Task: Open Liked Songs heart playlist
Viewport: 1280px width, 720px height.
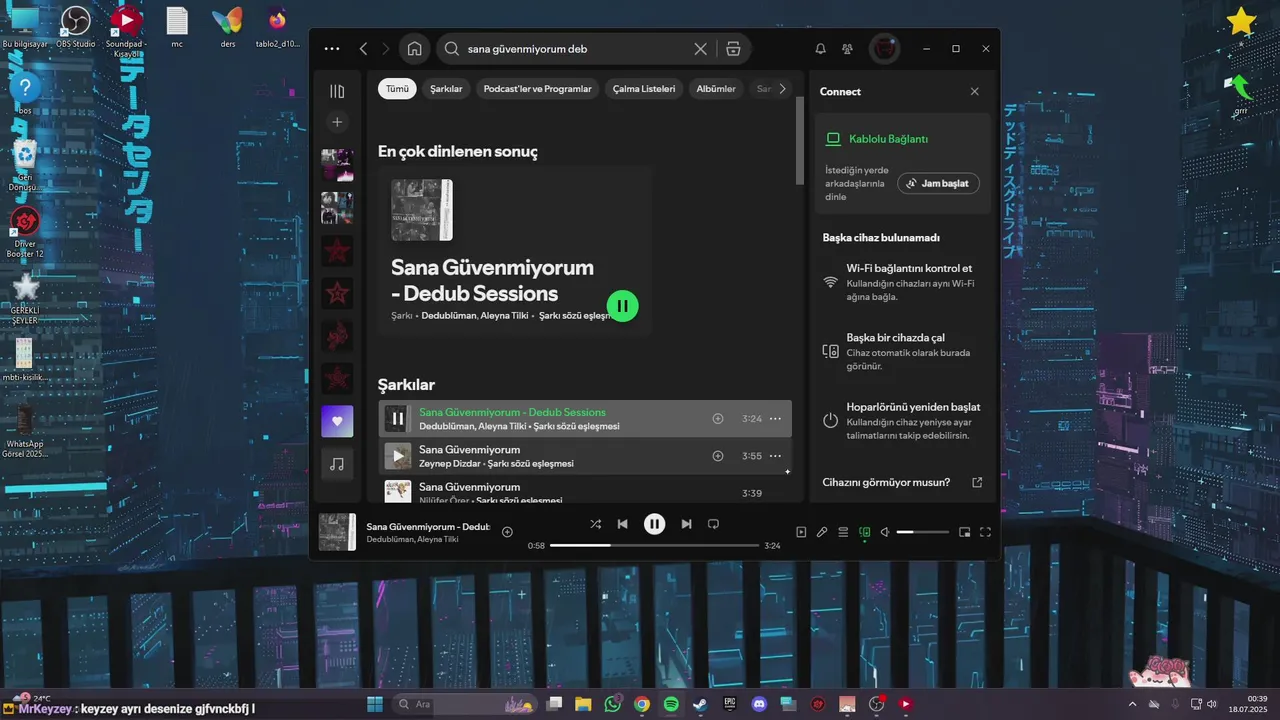Action: click(x=337, y=421)
